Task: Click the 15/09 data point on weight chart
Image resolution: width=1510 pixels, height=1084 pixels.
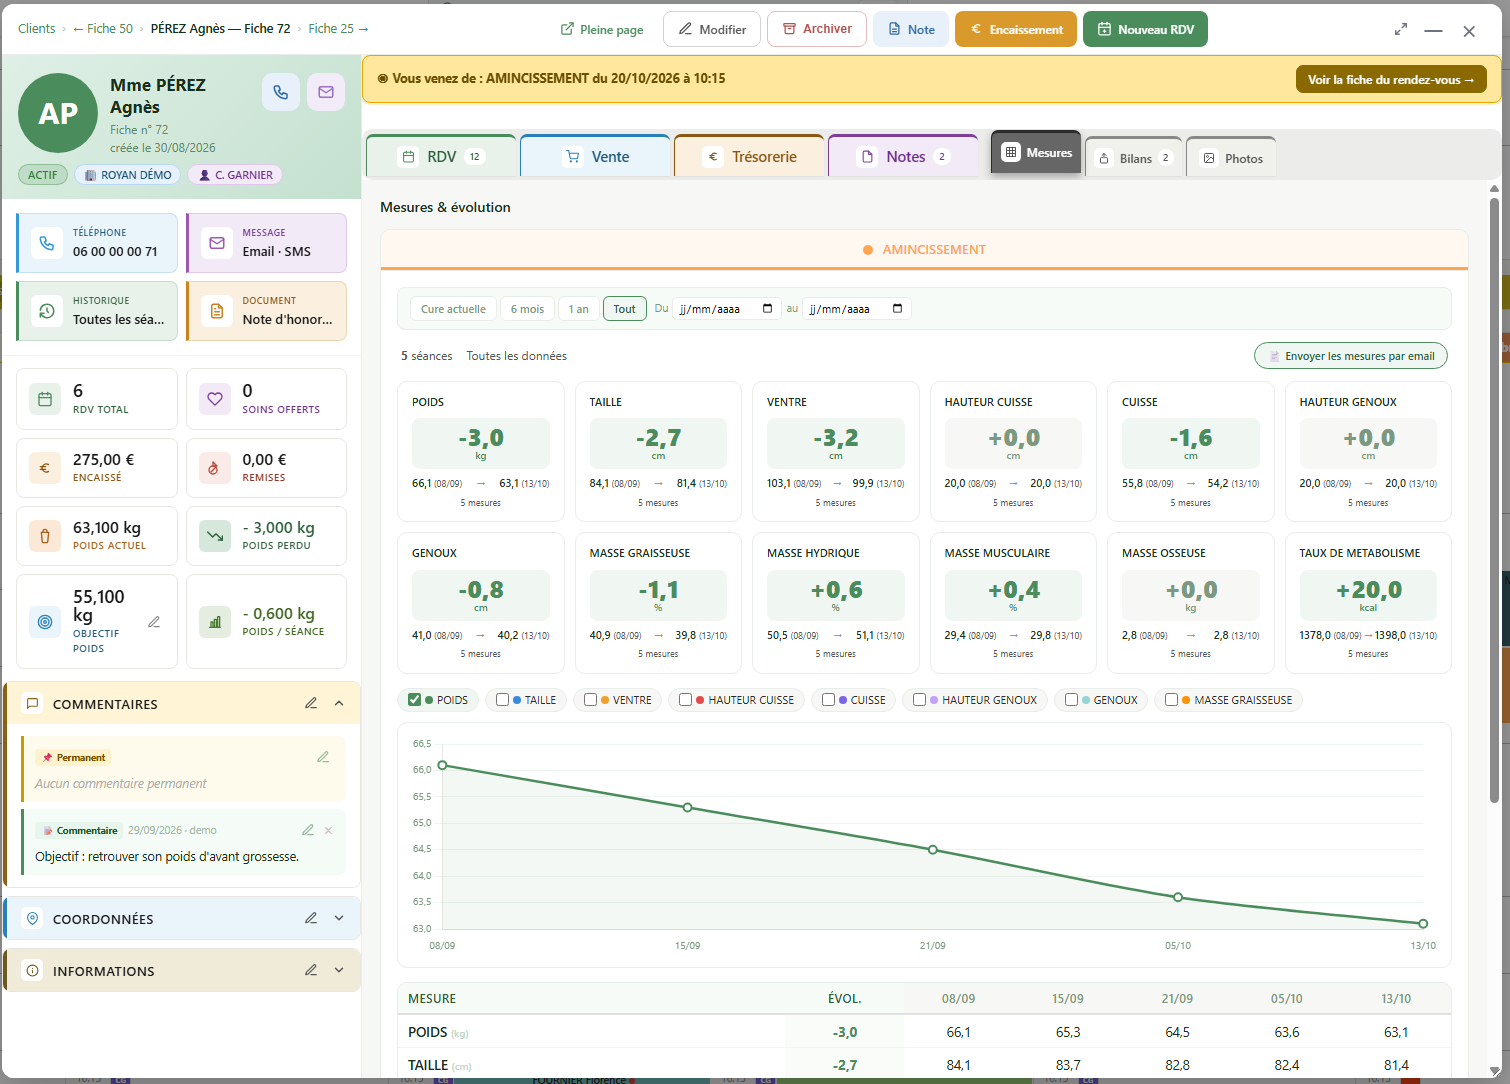Action: [688, 807]
